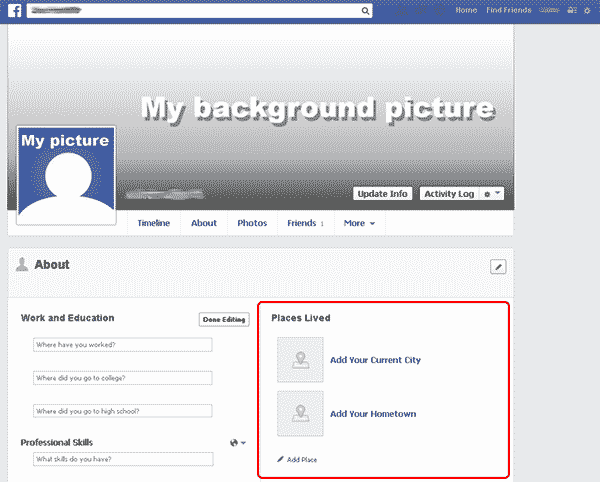
Task: Click the 'My picture' profile photo
Action: click(66, 175)
